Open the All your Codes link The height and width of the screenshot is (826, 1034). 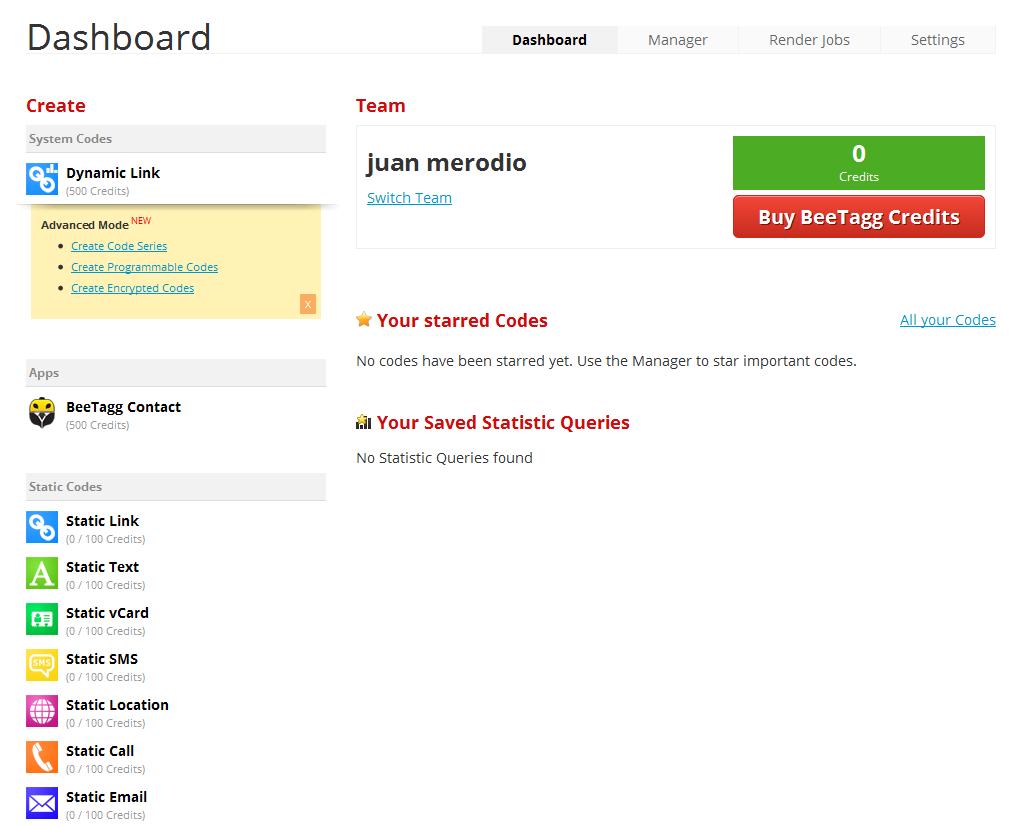(x=948, y=320)
